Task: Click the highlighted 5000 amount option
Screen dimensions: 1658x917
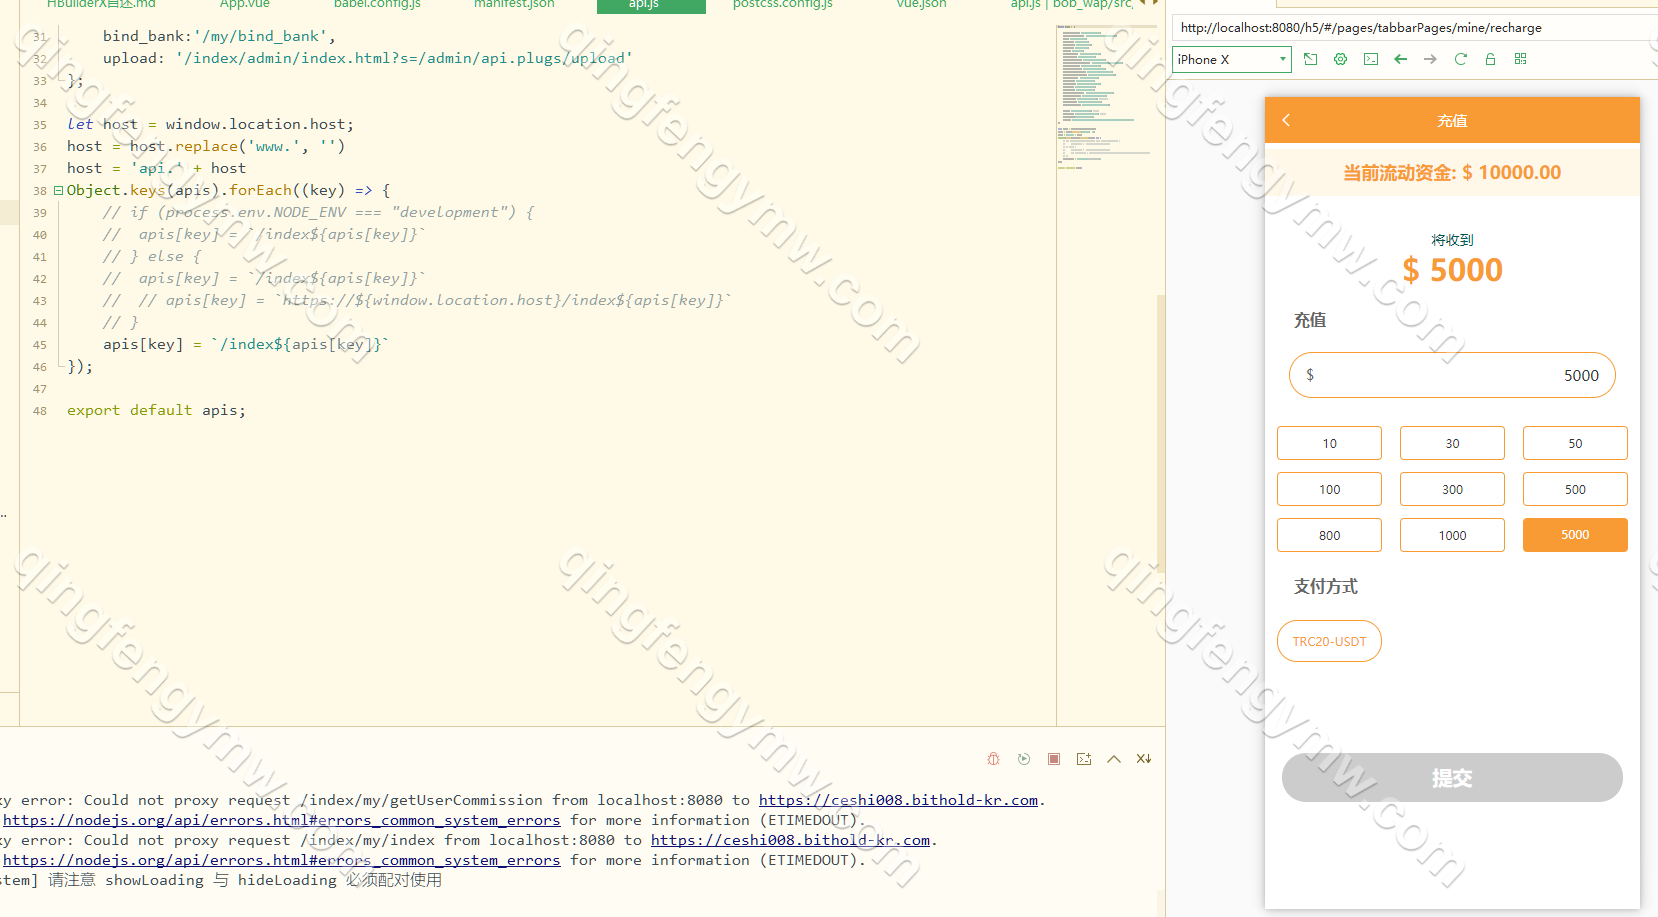Action: point(1575,535)
